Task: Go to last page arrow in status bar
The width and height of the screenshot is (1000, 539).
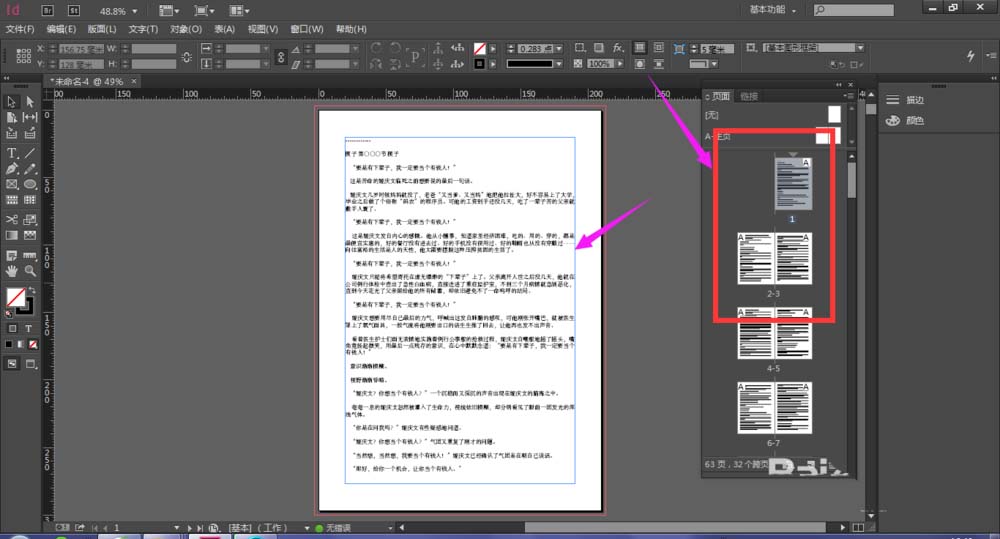Action: pos(200,528)
